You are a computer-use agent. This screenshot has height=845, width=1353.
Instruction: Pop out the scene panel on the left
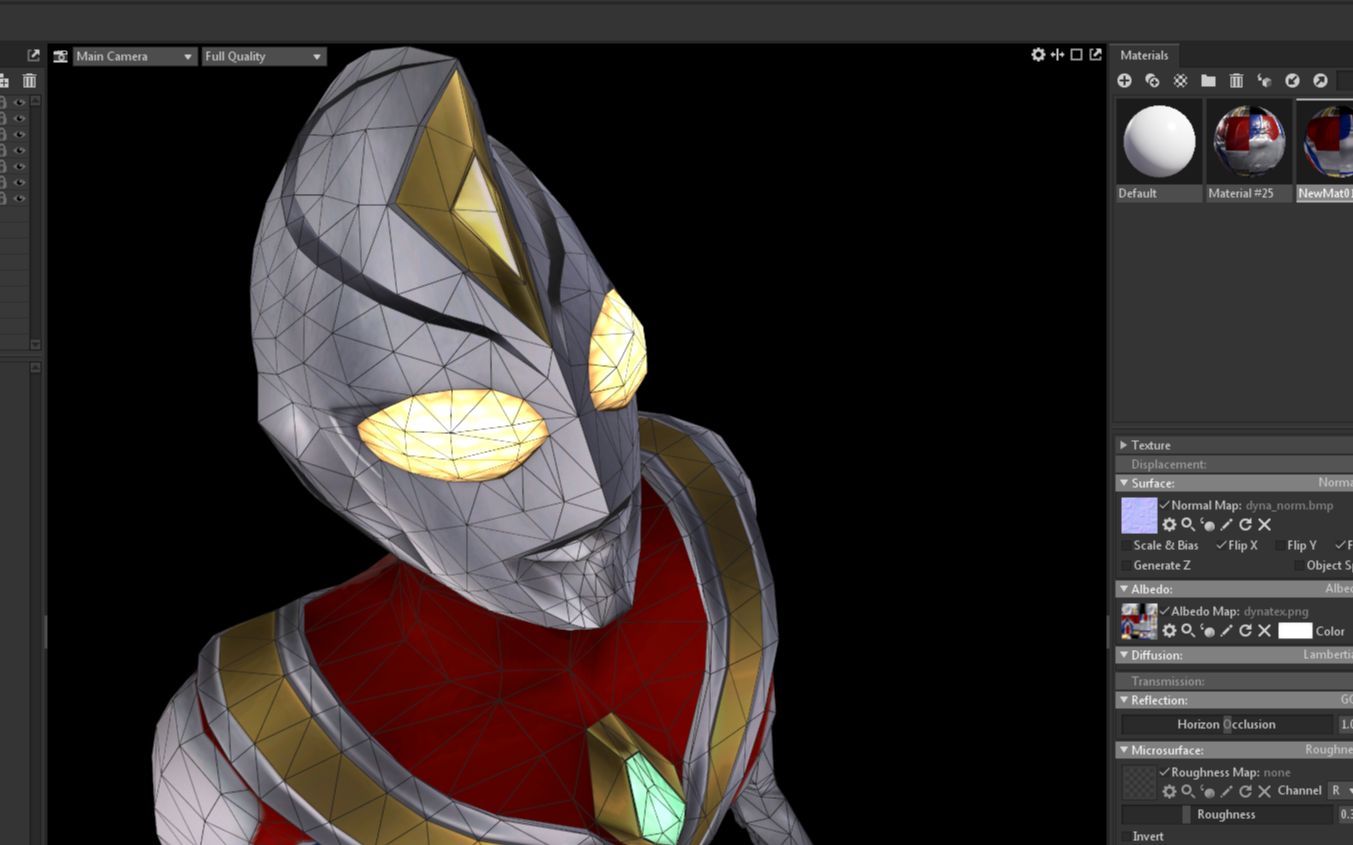(33, 56)
